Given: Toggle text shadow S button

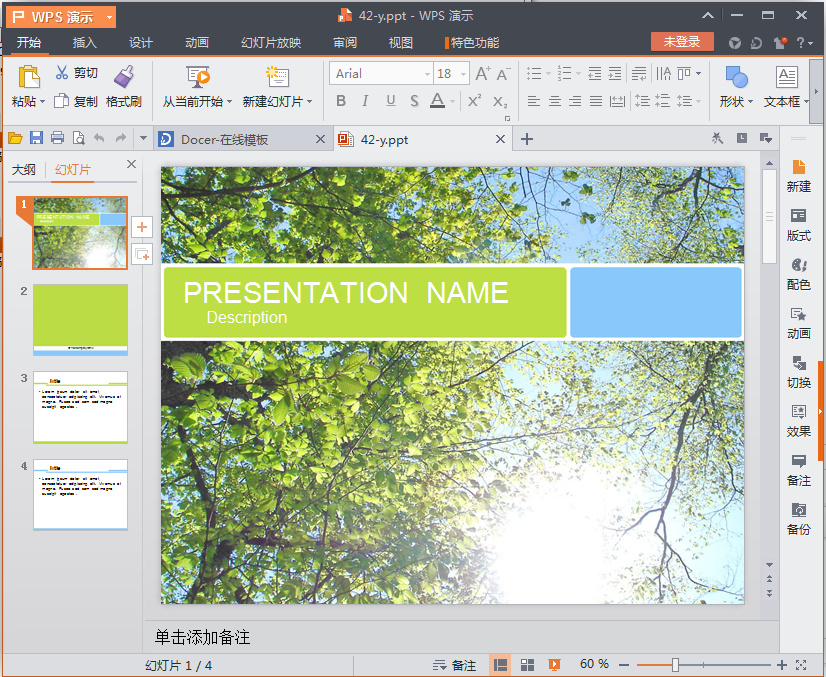Looking at the screenshot, I should point(414,101).
